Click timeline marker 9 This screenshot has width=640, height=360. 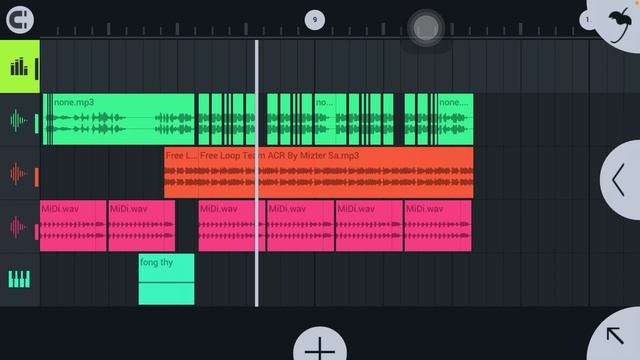315,20
